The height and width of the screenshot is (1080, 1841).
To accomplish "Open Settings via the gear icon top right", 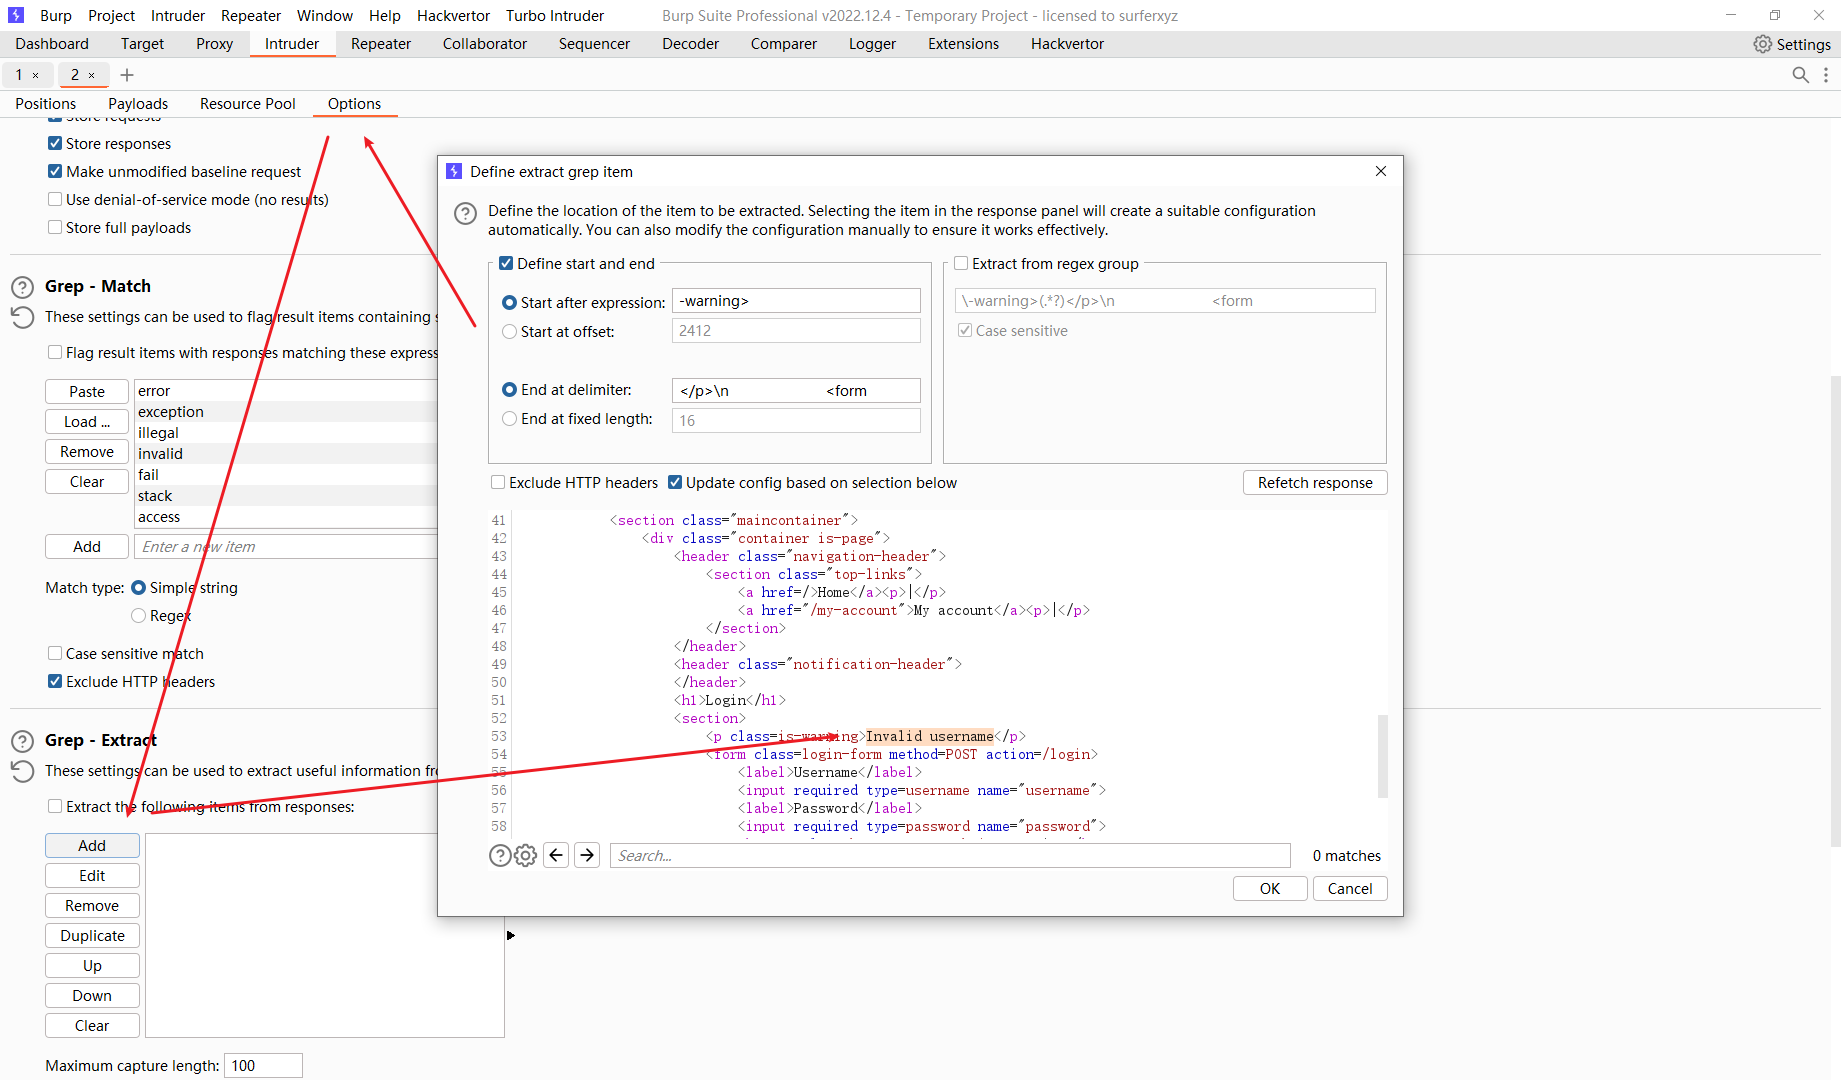I will (x=1763, y=44).
